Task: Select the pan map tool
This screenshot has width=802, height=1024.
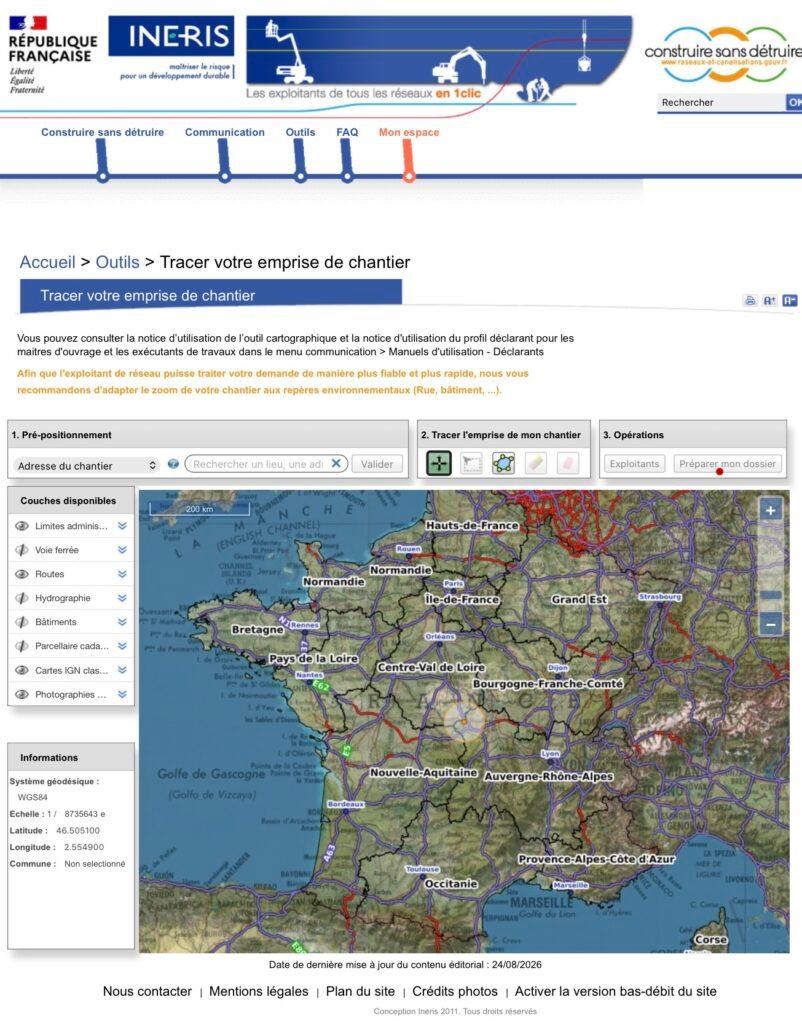Action: pyautogui.click(x=439, y=463)
